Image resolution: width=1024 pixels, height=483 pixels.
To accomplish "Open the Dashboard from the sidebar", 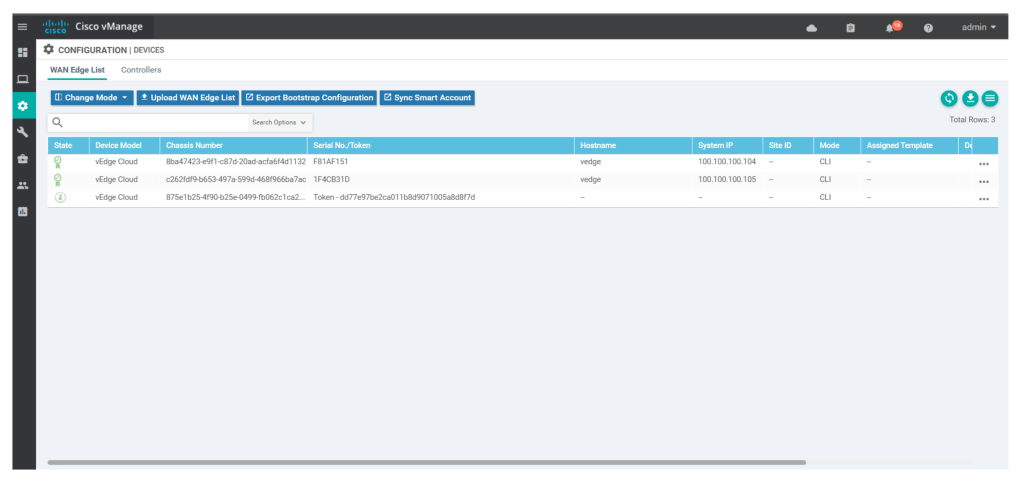I will coord(22,52).
